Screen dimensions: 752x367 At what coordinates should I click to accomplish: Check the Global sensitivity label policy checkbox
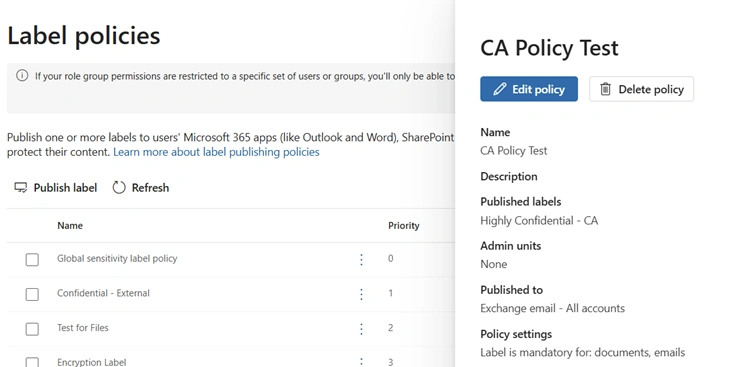click(x=32, y=260)
